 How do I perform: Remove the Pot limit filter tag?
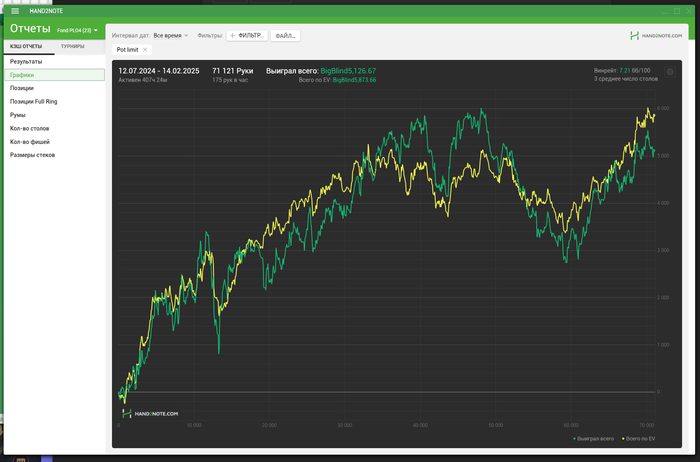(145, 49)
